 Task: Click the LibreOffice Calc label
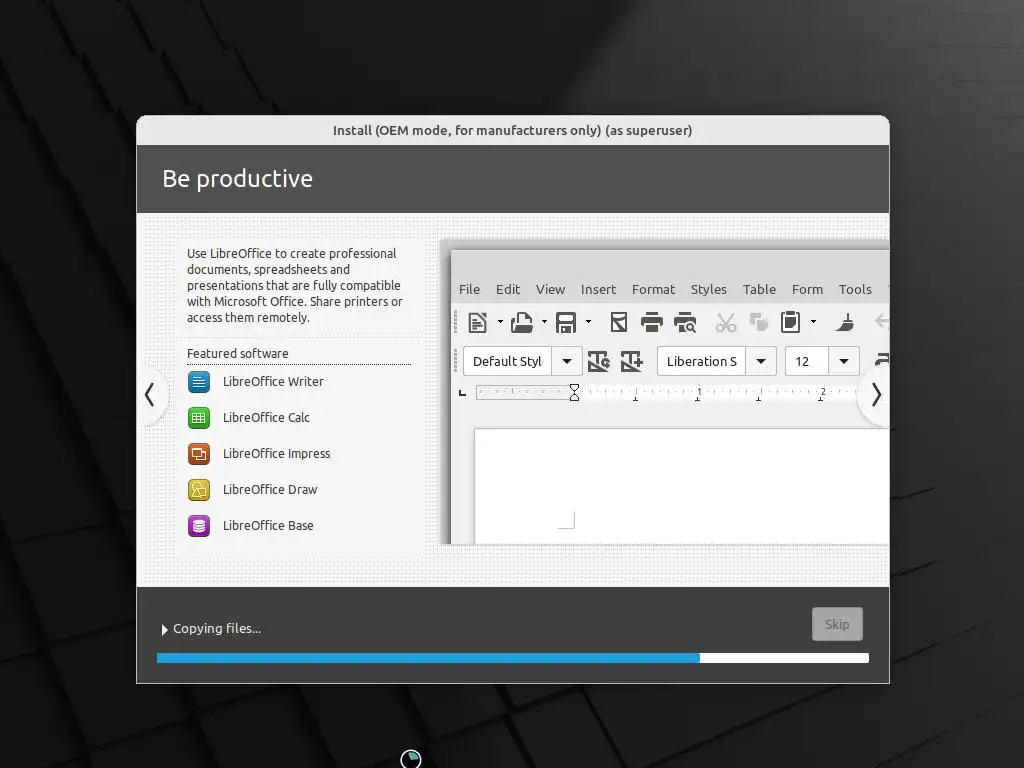click(266, 417)
